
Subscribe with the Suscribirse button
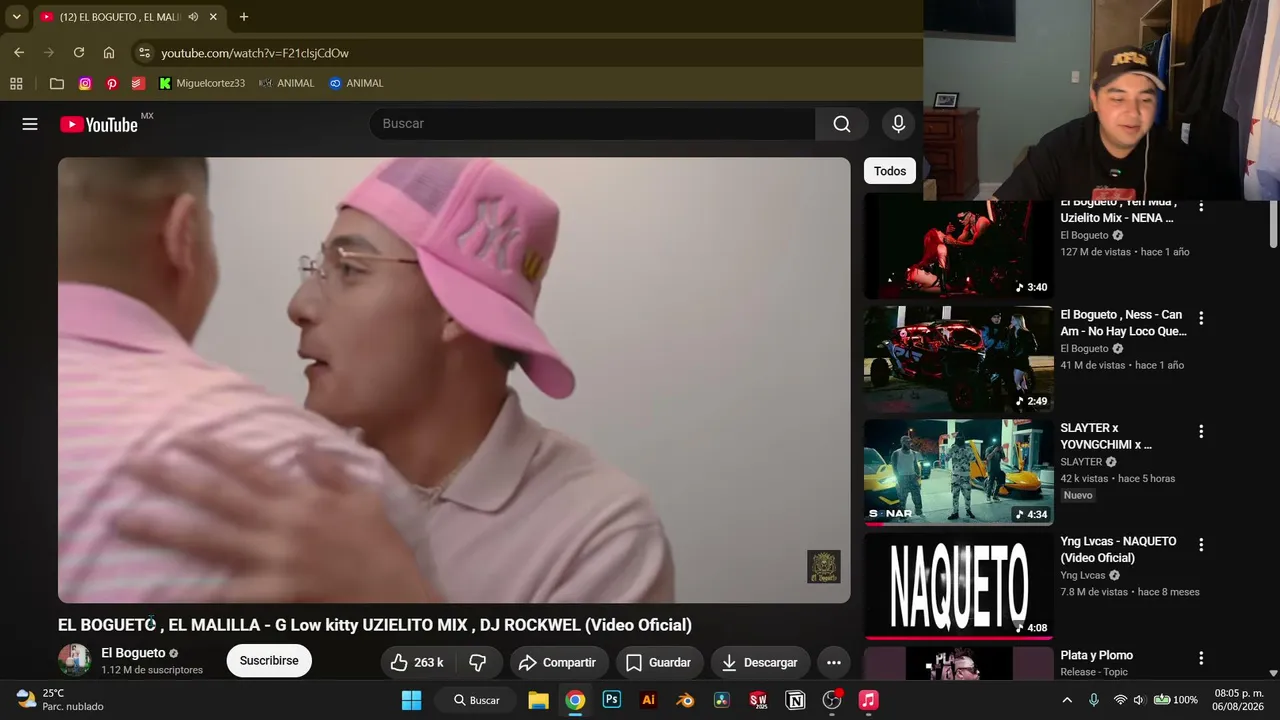(x=269, y=661)
